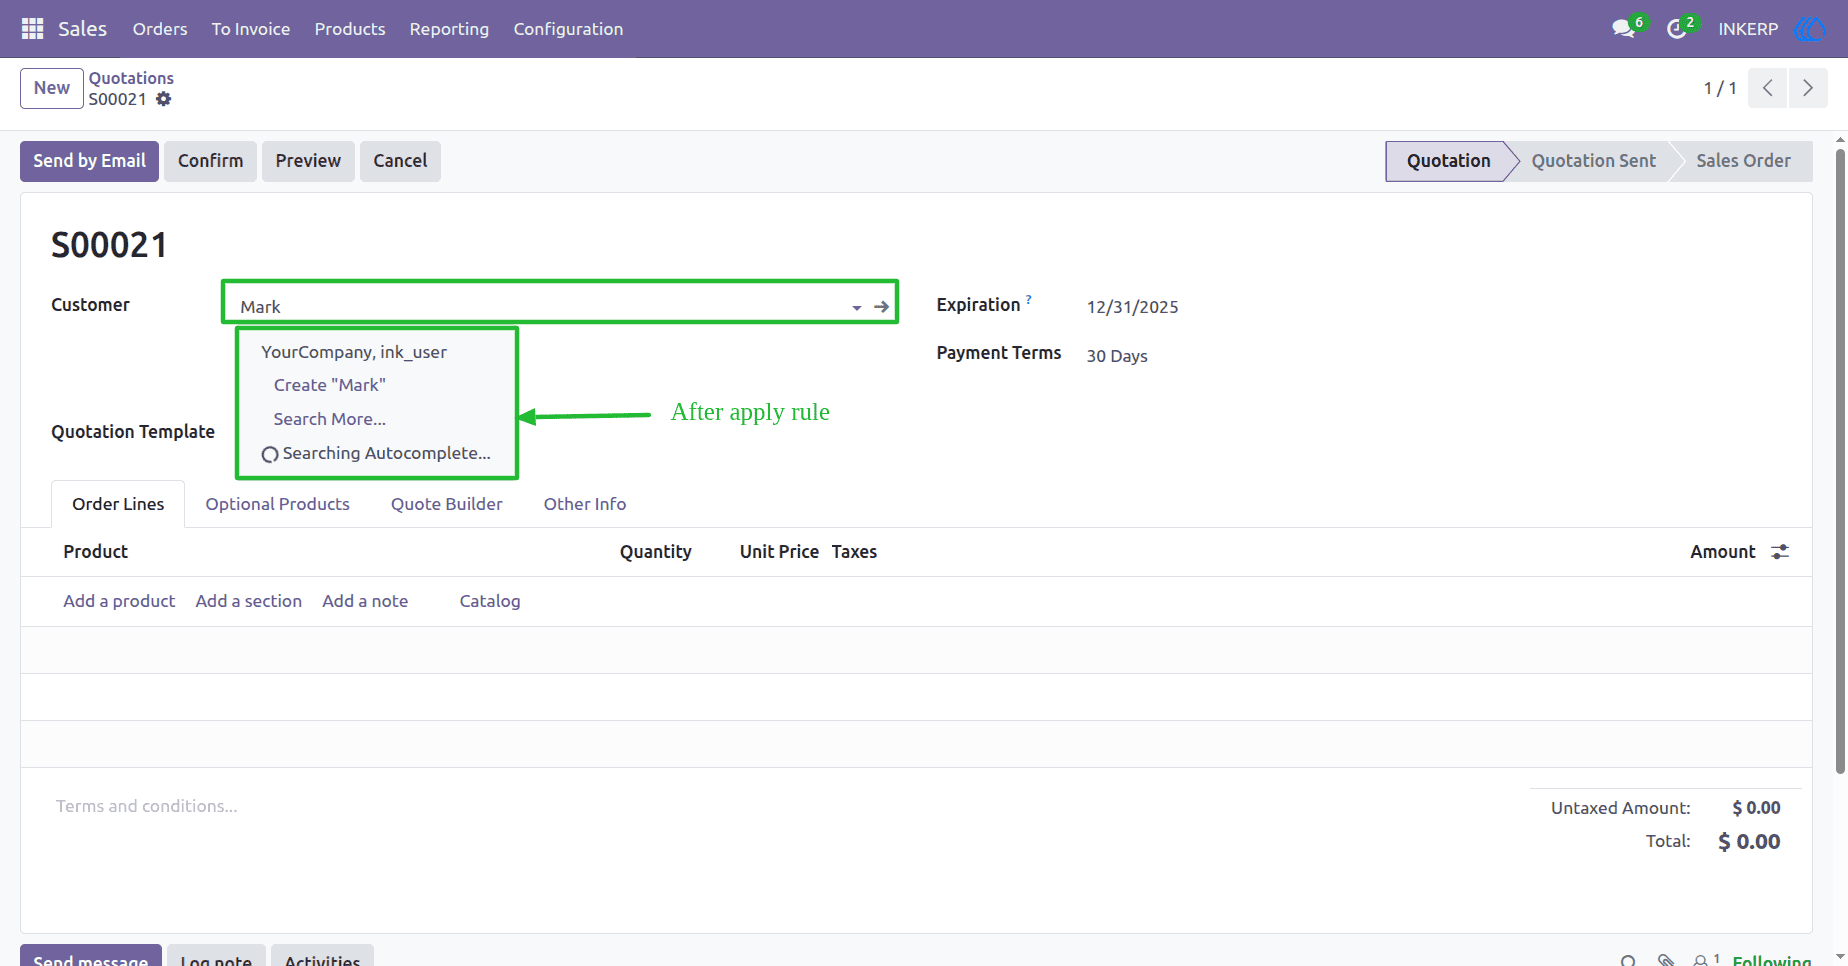Click the Expiration help question mark
The width and height of the screenshot is (1848, 966).
[x=1029, y=299]
